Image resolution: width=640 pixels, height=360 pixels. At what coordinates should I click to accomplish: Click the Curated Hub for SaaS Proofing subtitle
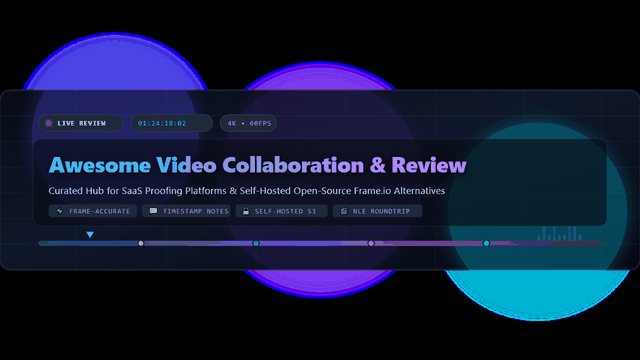click(247, 191)
